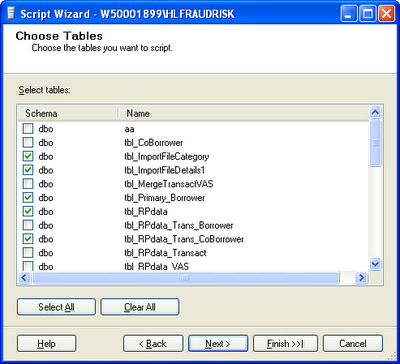
Task: Click the horizontal scrollbar left arrow
Action: [24, 278]
